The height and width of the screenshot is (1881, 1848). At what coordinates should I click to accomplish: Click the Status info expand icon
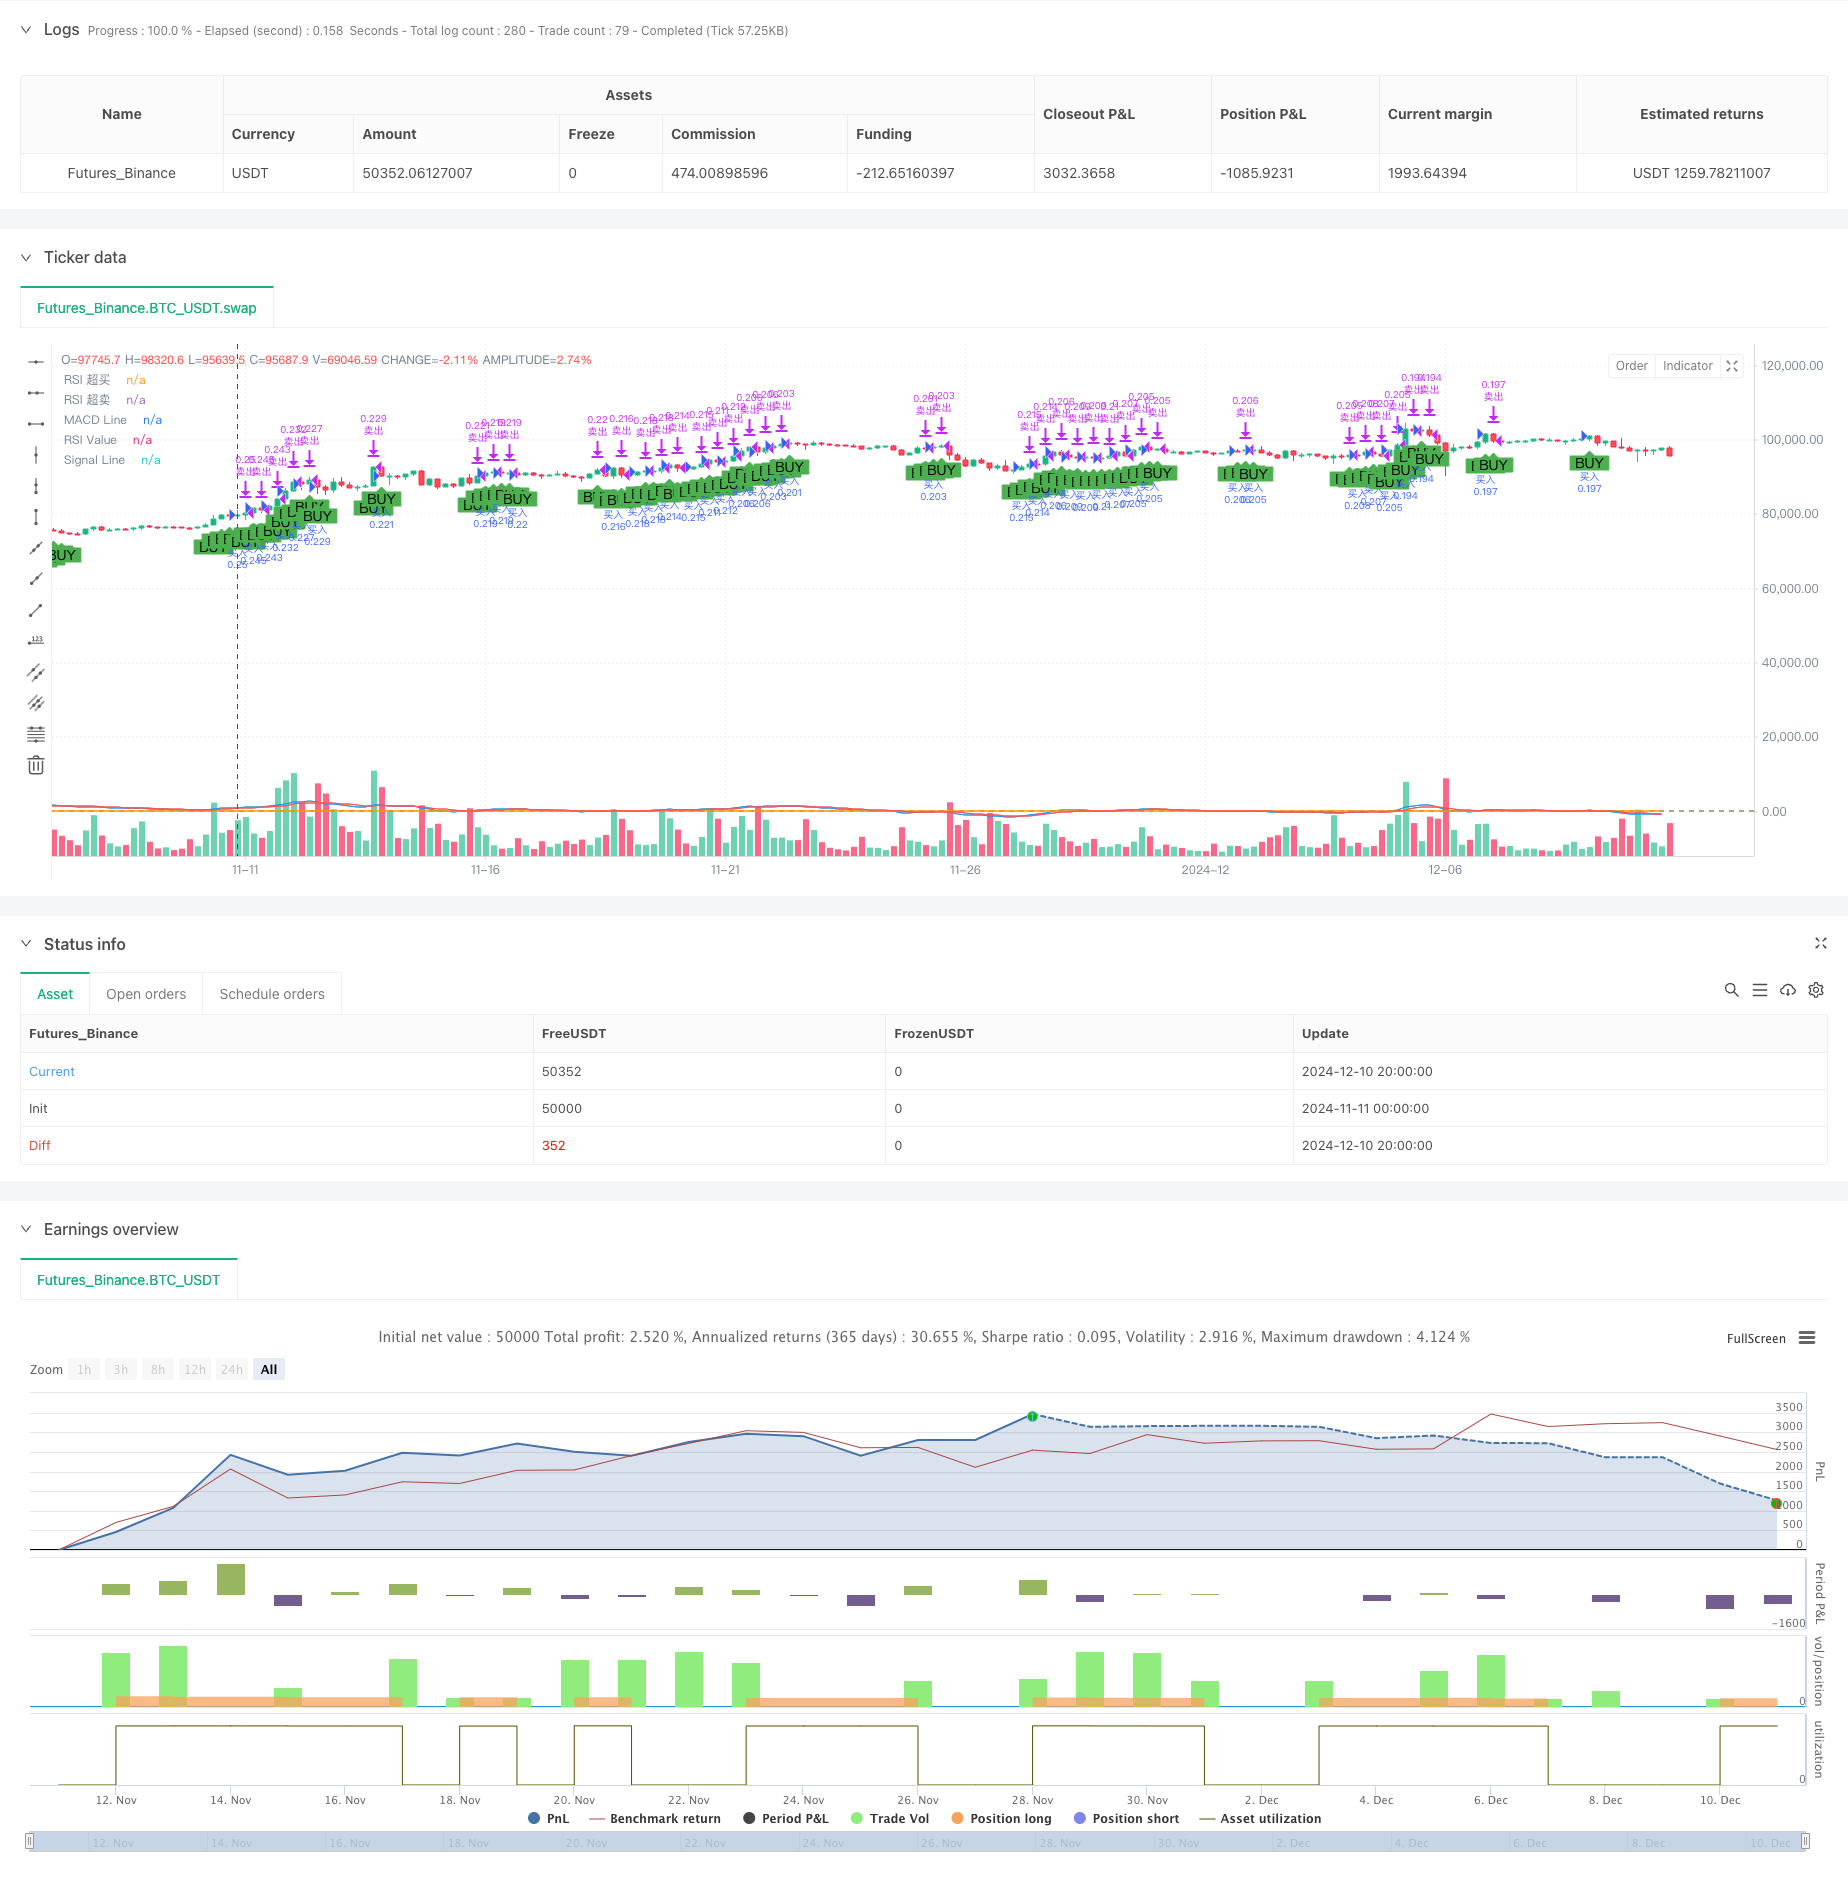(1820, 943)
